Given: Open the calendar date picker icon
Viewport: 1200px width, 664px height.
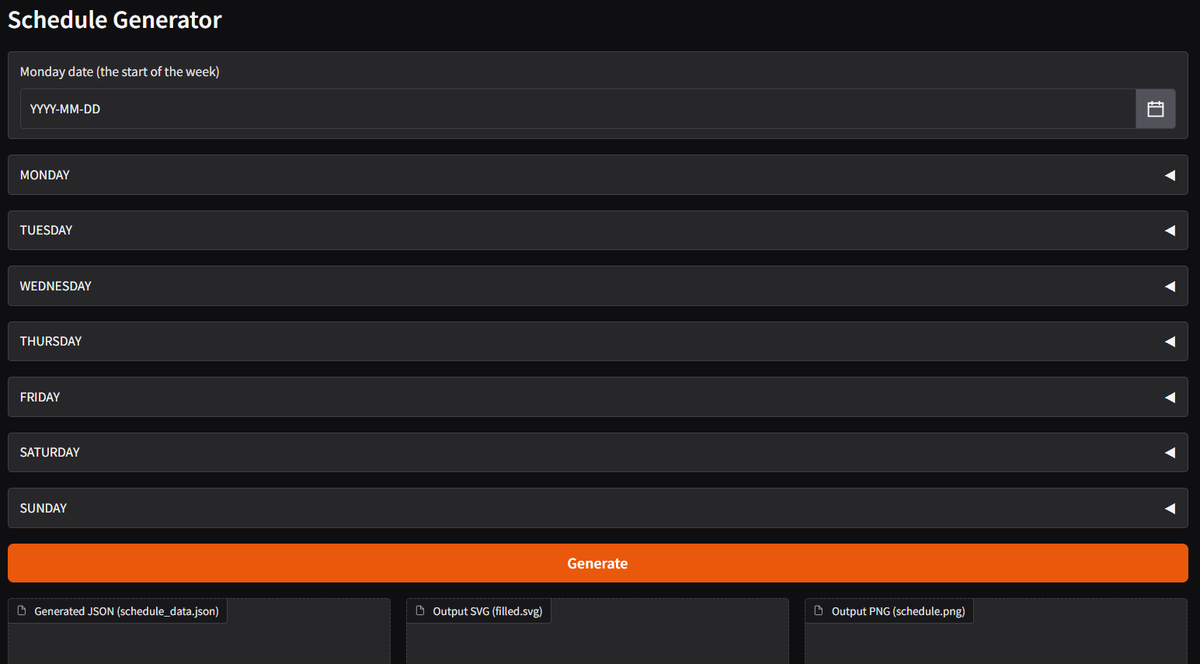Looking at the screenshot, I should tap(1155, 109).
